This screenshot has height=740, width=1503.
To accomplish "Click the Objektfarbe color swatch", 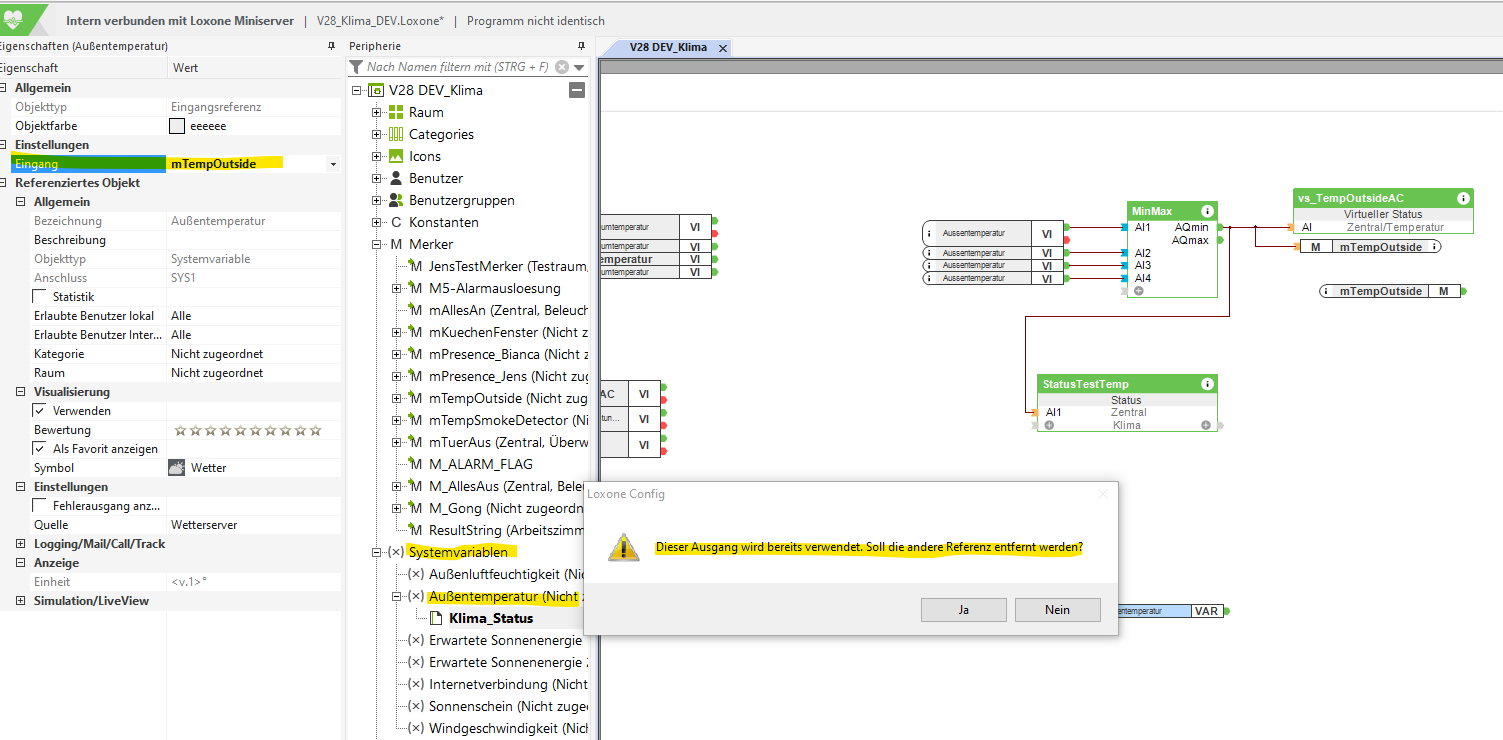I will click(177, 126).
